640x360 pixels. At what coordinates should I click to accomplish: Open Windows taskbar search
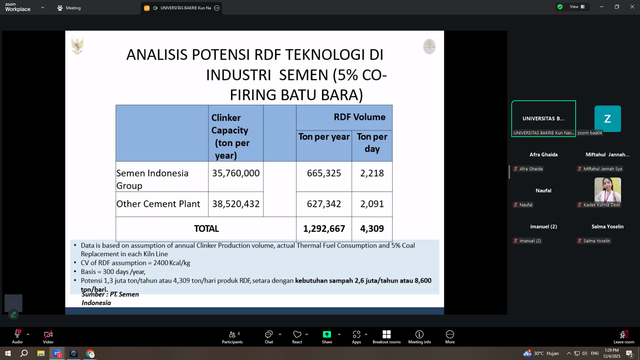click(x=24, y=353)
